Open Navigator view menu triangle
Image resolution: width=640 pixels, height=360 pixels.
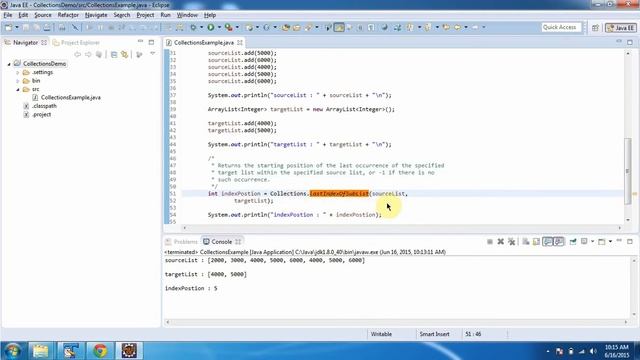153,54
